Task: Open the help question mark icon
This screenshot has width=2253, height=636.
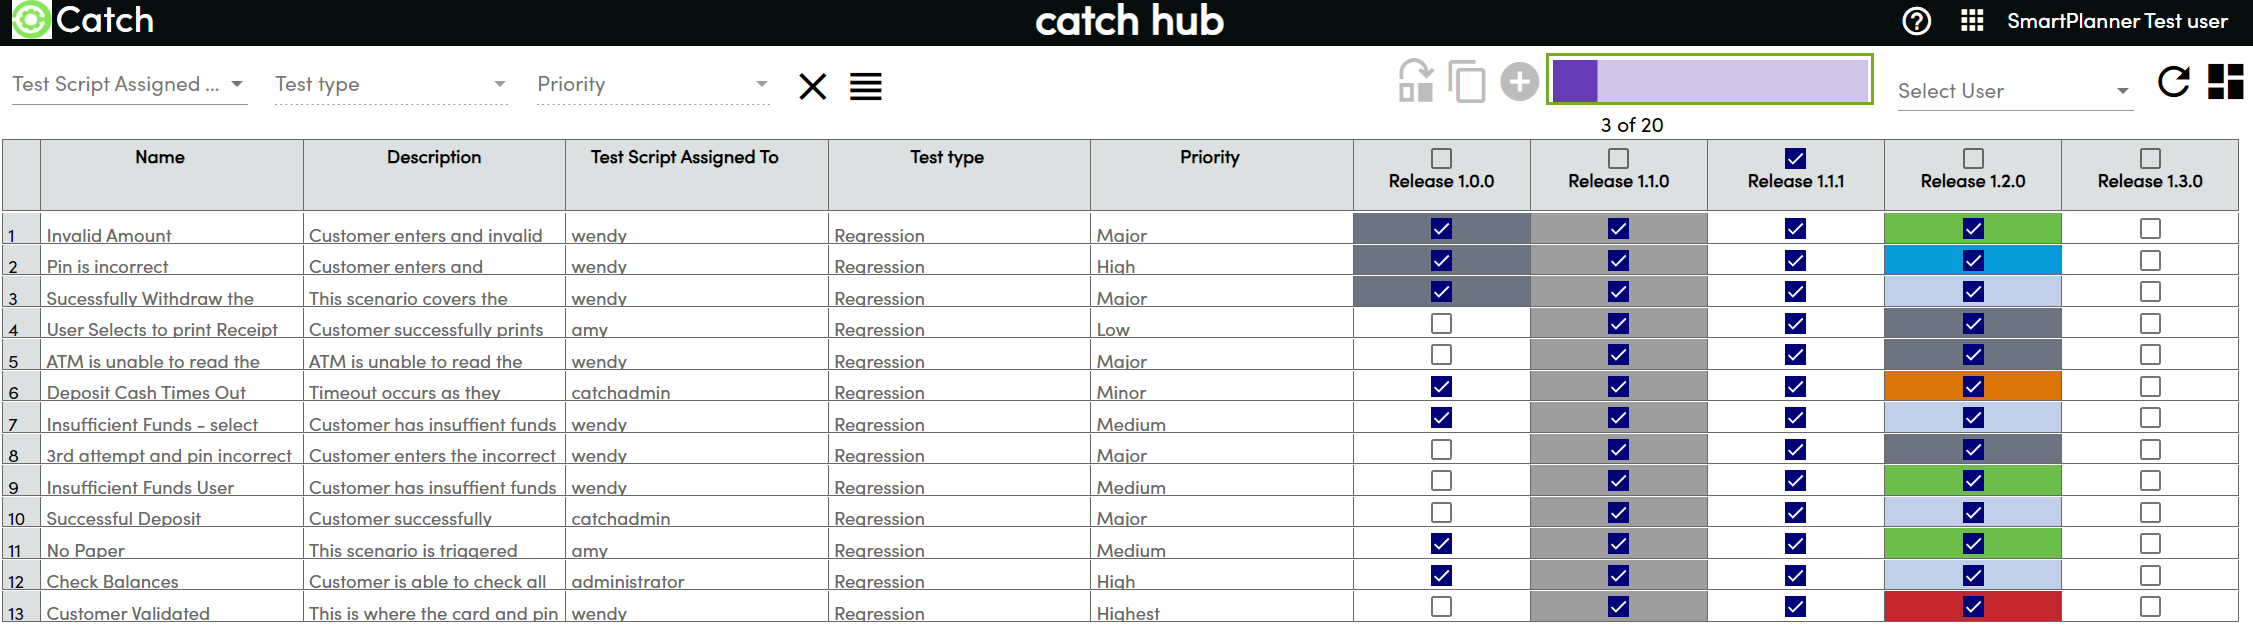Action: coord(1916,21)
